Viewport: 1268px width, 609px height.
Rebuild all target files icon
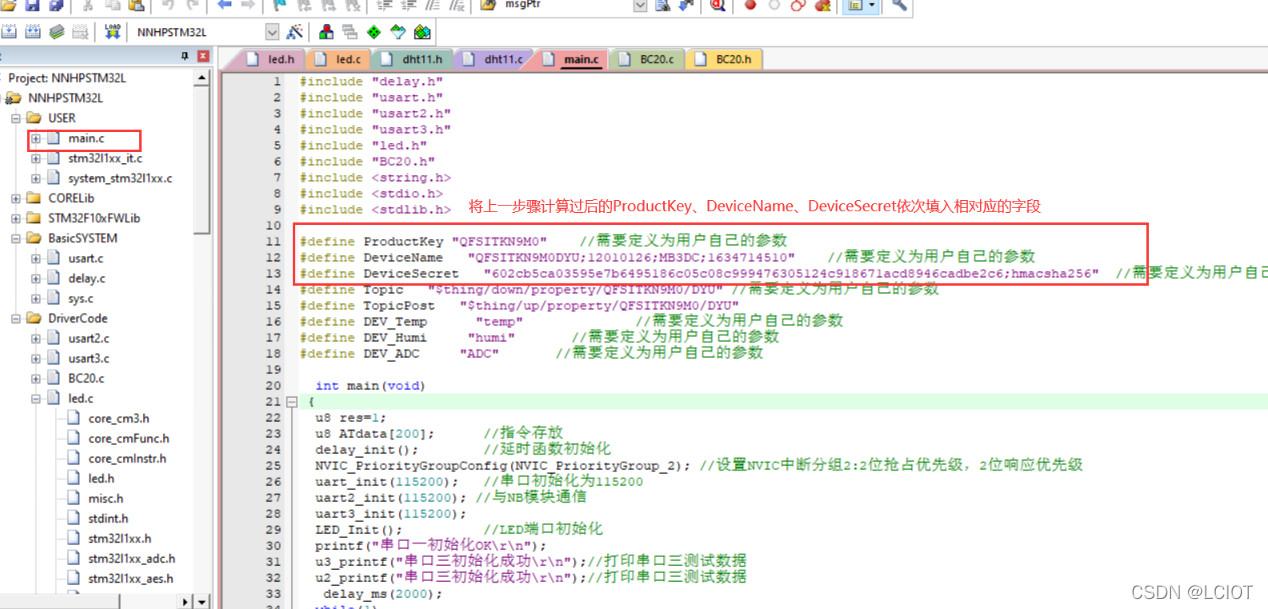point(57,32)
